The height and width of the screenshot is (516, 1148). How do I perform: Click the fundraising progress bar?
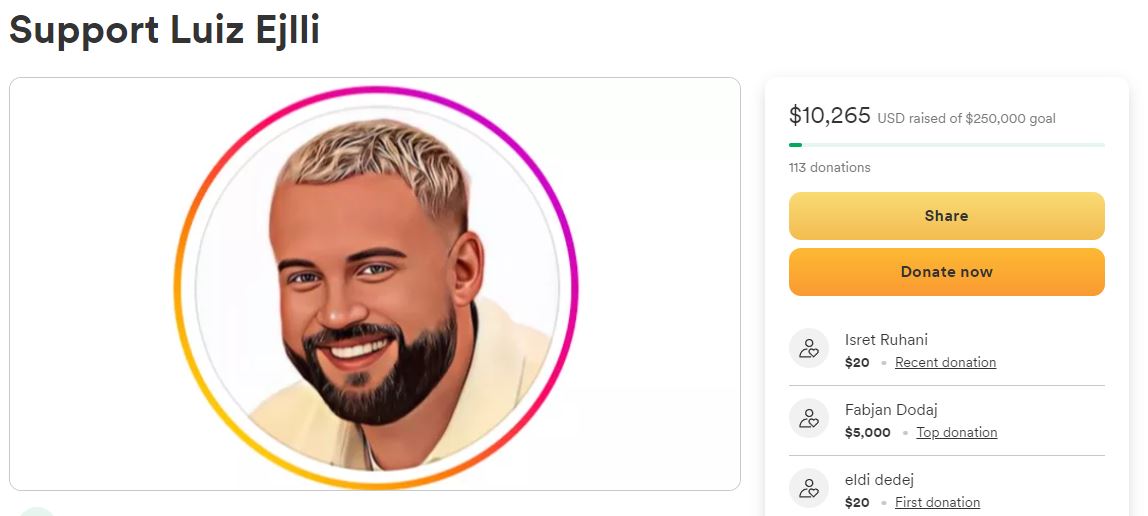point(946,145)
